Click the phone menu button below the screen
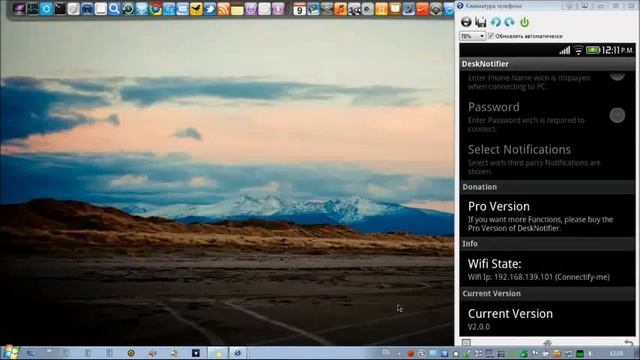Viewport: 640px width, 360px height. pyautogui.click(x=466, y=343)
